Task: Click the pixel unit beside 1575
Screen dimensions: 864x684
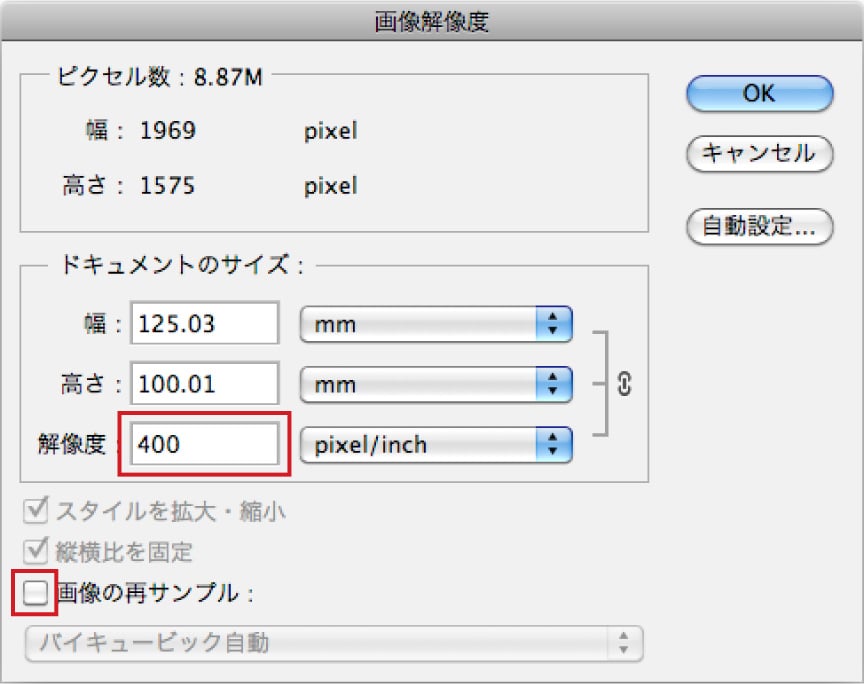Action: tap(330, 186)
